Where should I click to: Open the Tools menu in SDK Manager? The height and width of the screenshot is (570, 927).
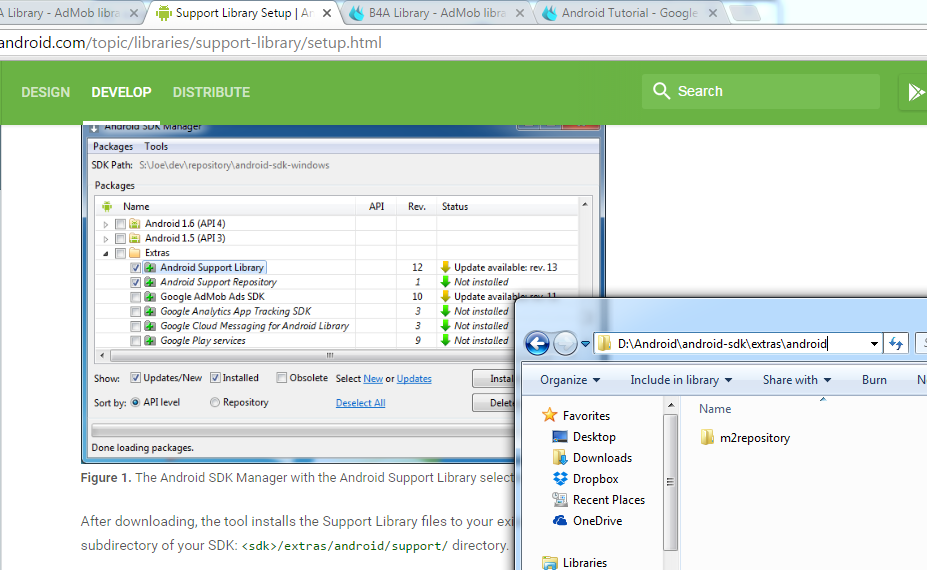156,146
